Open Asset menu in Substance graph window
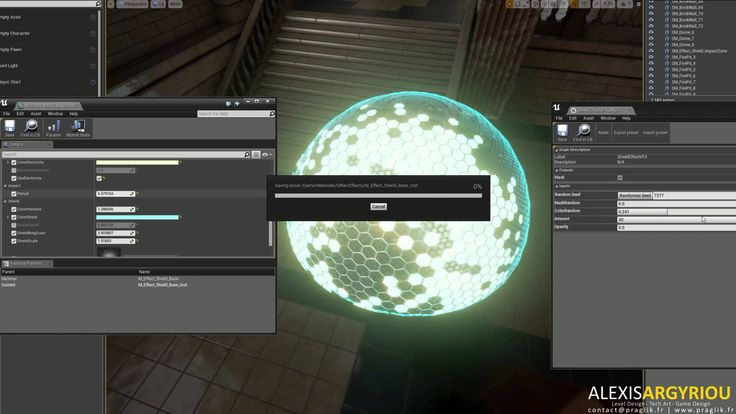The height and width of the screenshot is (414, 736). click(x=589, y=118)
